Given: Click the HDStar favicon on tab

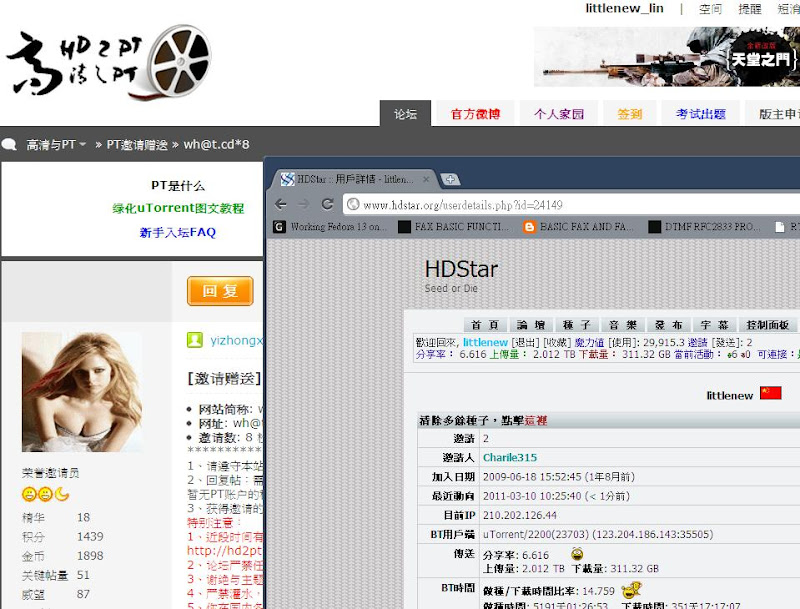Looking at the screenshot, I should [x=288, y=179].
